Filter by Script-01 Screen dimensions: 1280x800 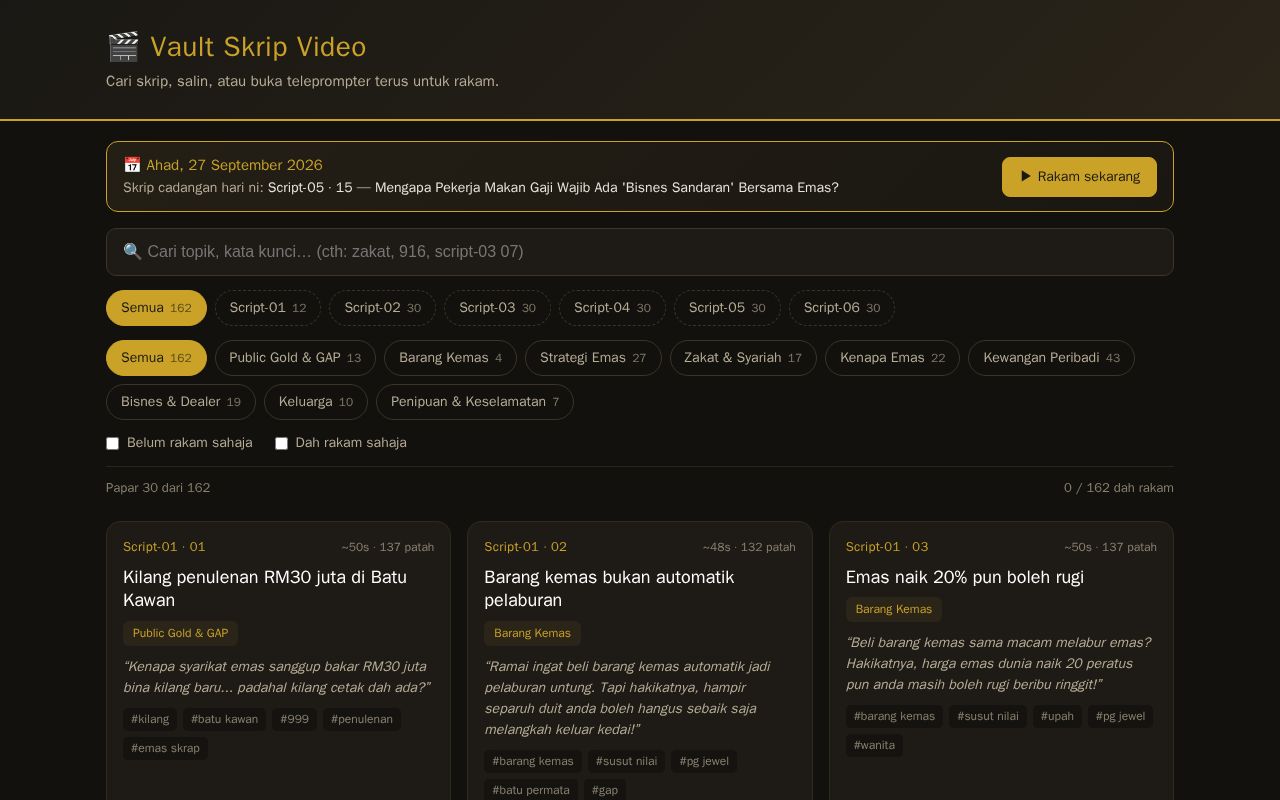pos(268,308)
